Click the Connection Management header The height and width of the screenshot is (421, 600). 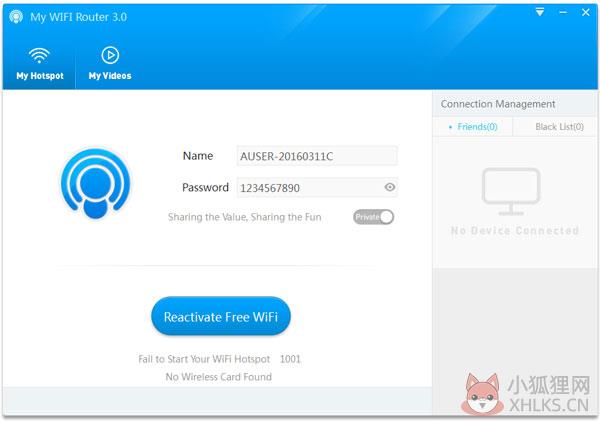[498, 104]
